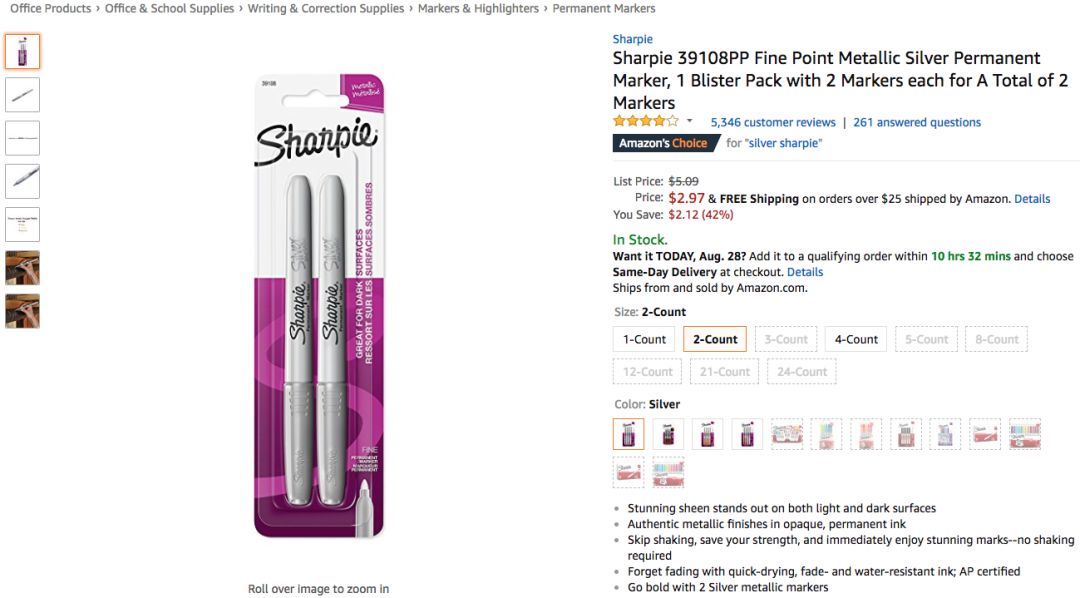Image resolution: width=1080 pixels, height=598 pixels.
Task: Click the four-star rating icons
Action: click(x=645, y=122)
